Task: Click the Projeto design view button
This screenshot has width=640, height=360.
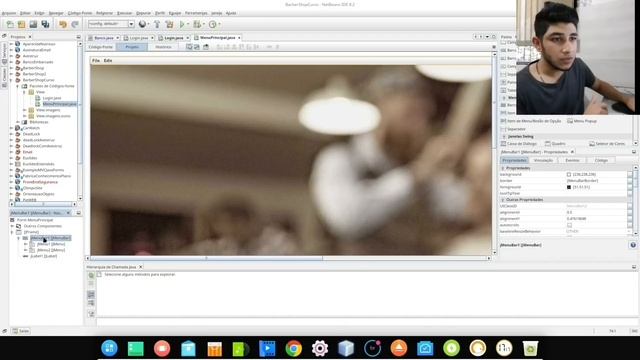Action: [x=132, y=47]
